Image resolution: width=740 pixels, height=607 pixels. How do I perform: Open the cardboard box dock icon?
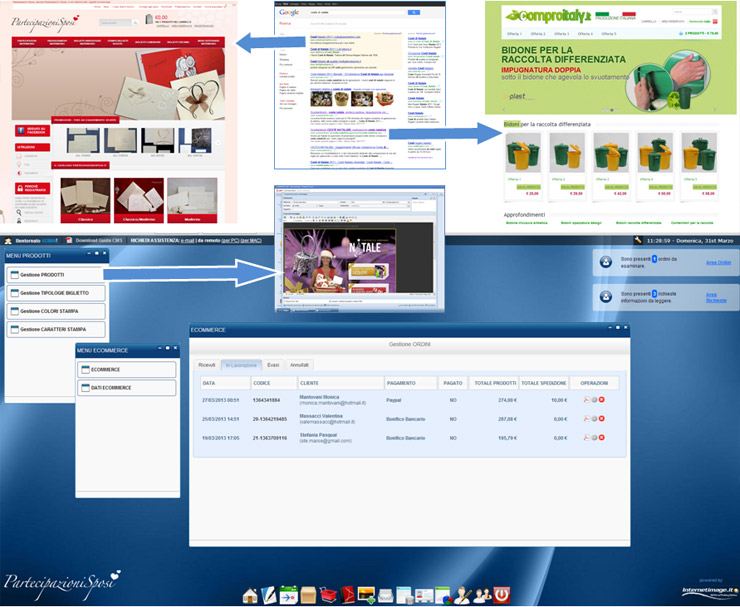tap(308, 595)
